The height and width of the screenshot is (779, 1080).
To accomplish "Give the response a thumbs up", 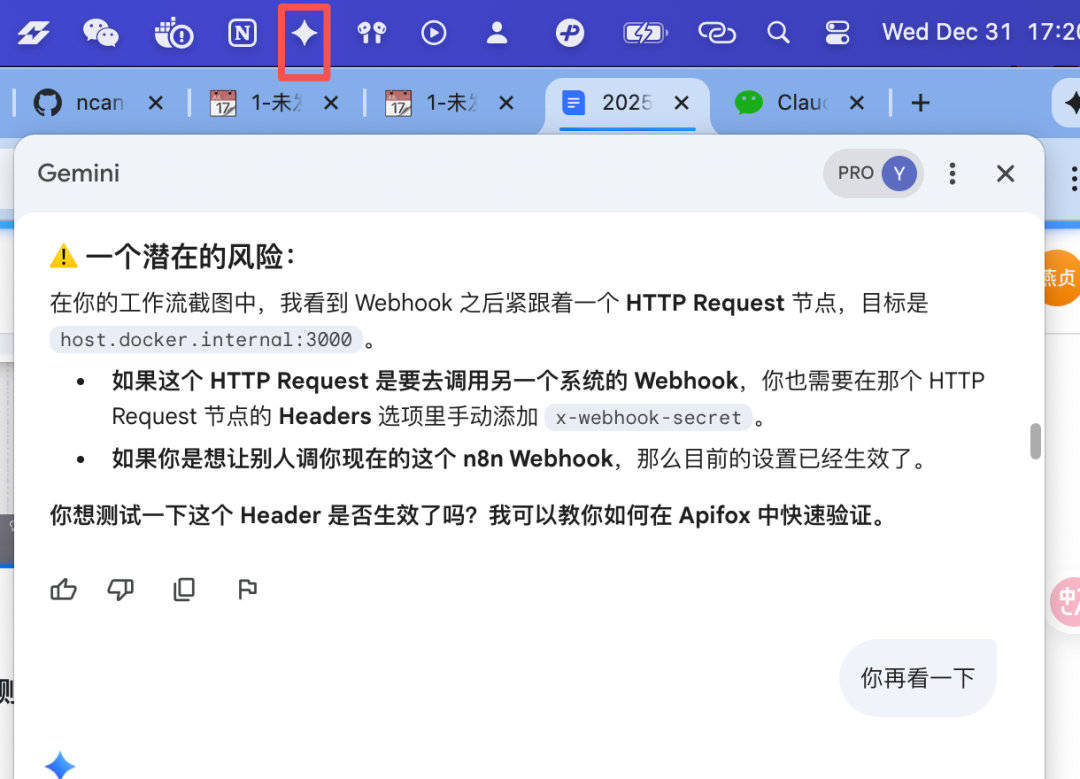I will tap(63, 589).
